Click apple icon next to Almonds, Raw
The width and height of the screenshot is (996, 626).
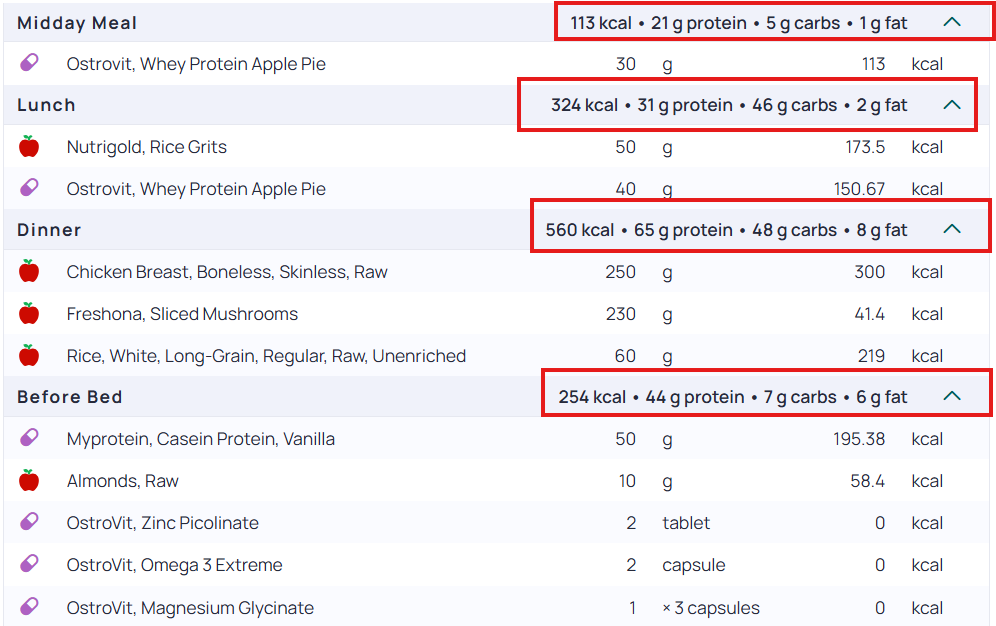point(29,480)
